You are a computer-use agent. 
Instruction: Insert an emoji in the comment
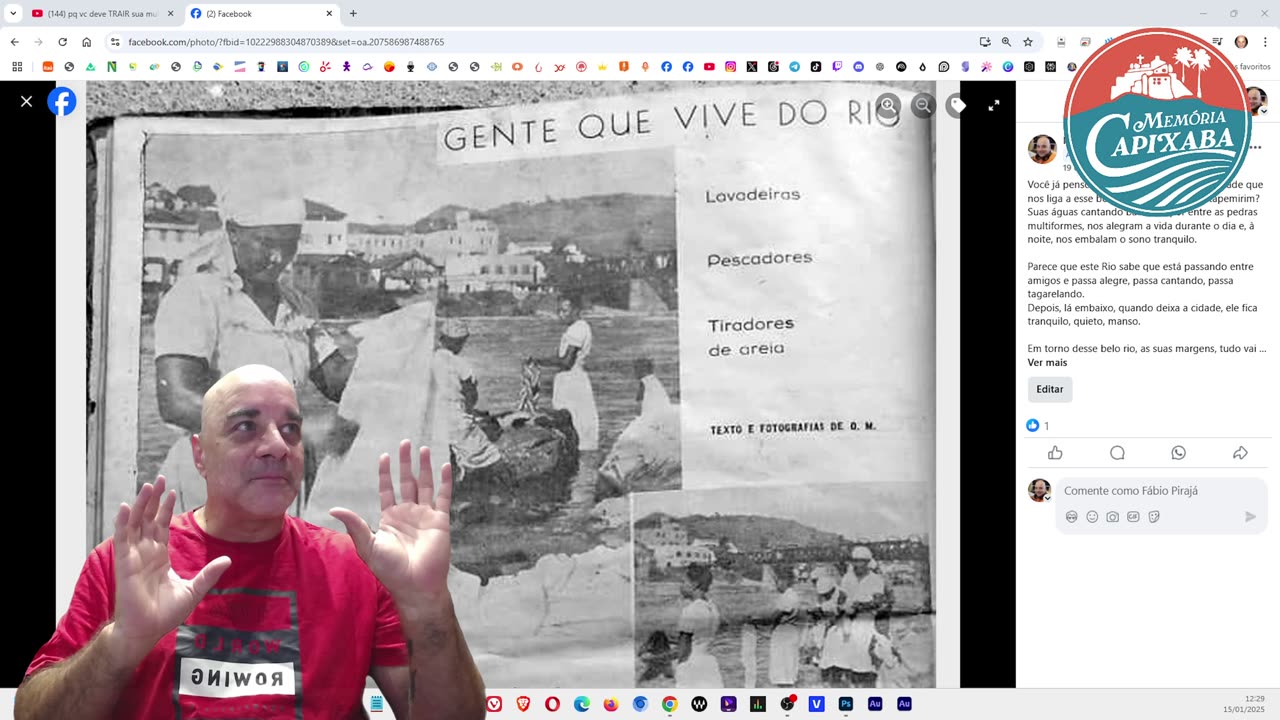(x=1092, y=517)
